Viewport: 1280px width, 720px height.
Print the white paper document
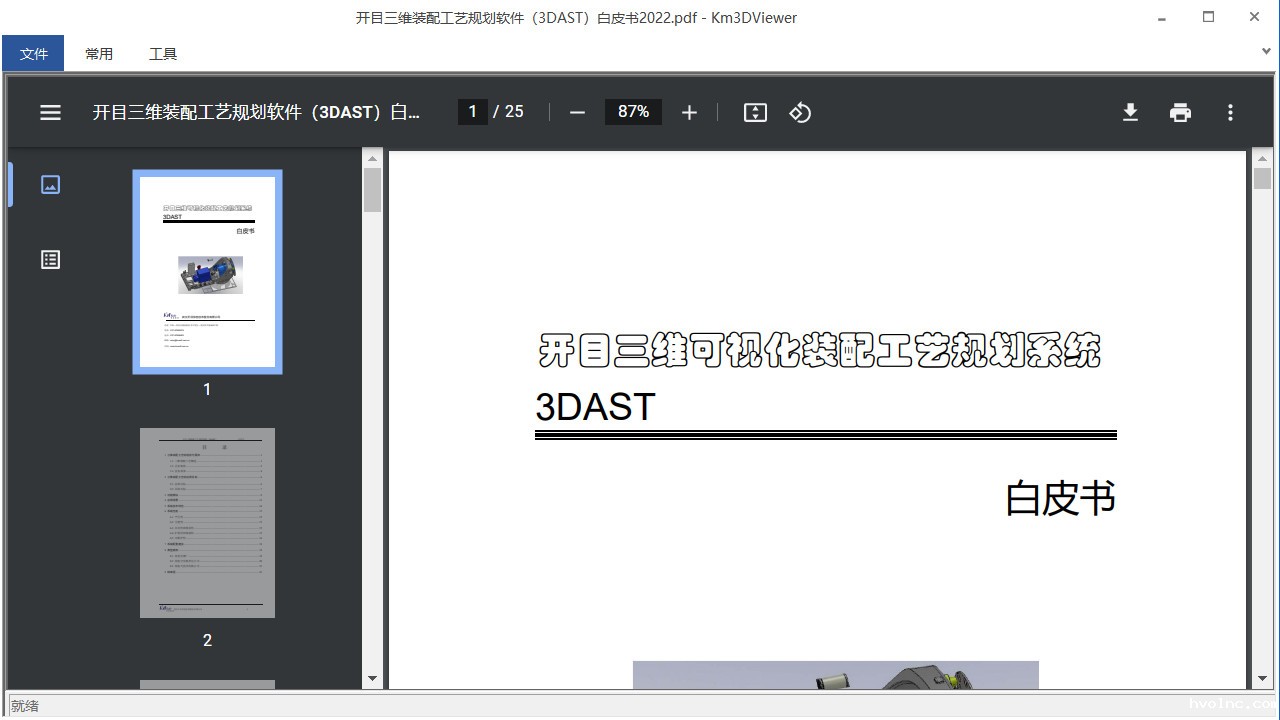coord(1180,112)
